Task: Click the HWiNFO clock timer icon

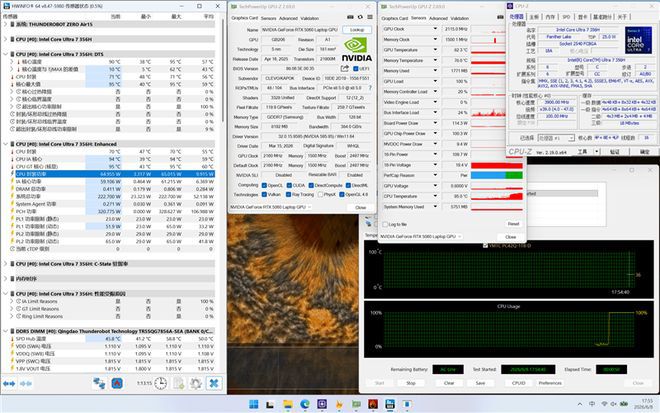Action: point(160,384)
